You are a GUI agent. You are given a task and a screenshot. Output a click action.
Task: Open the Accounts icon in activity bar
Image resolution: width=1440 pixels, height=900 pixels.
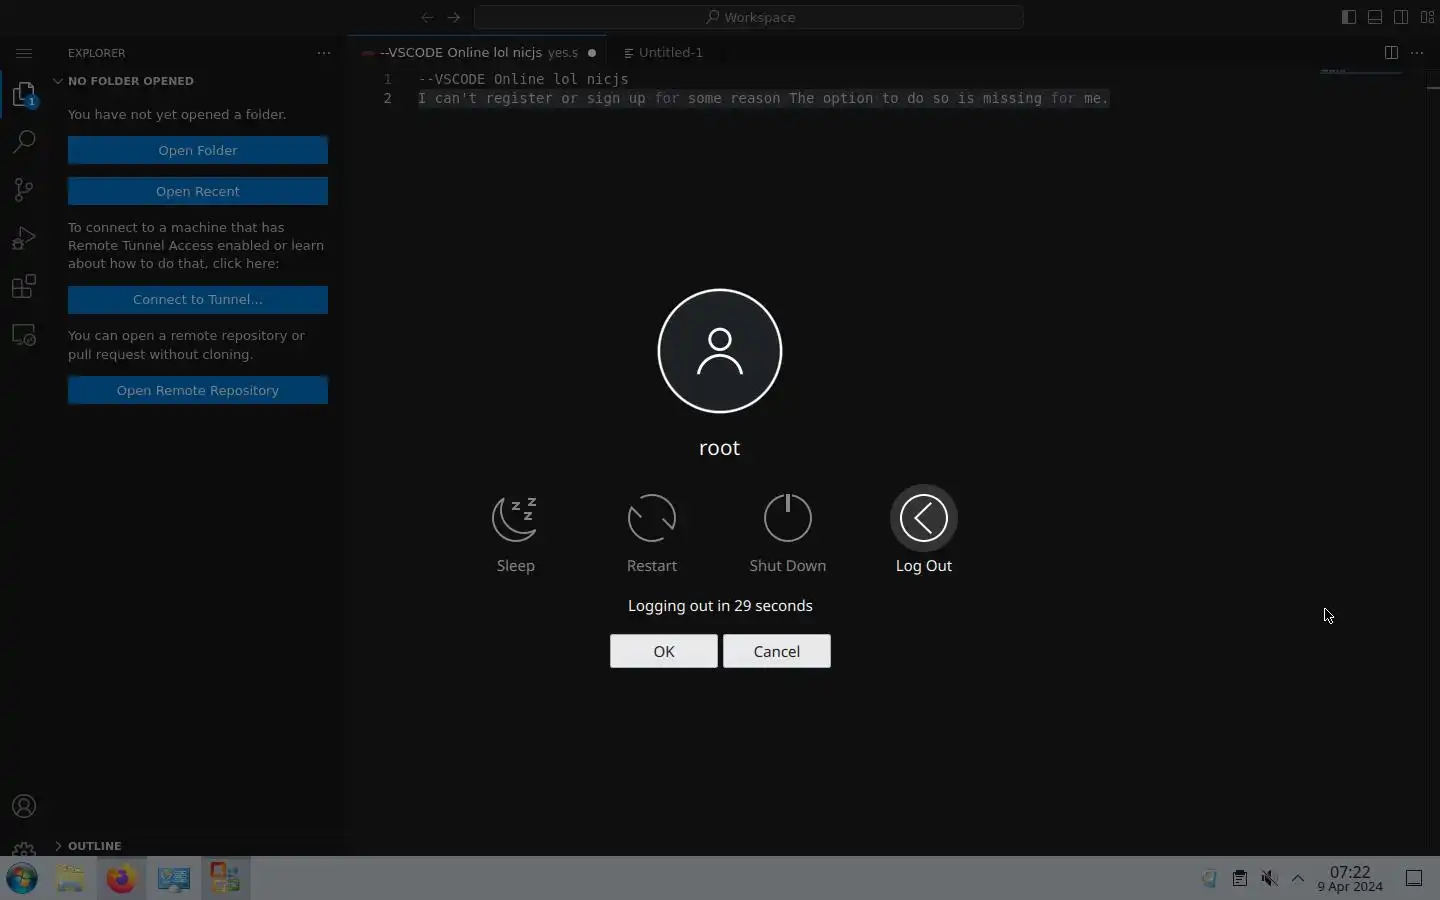24,806
